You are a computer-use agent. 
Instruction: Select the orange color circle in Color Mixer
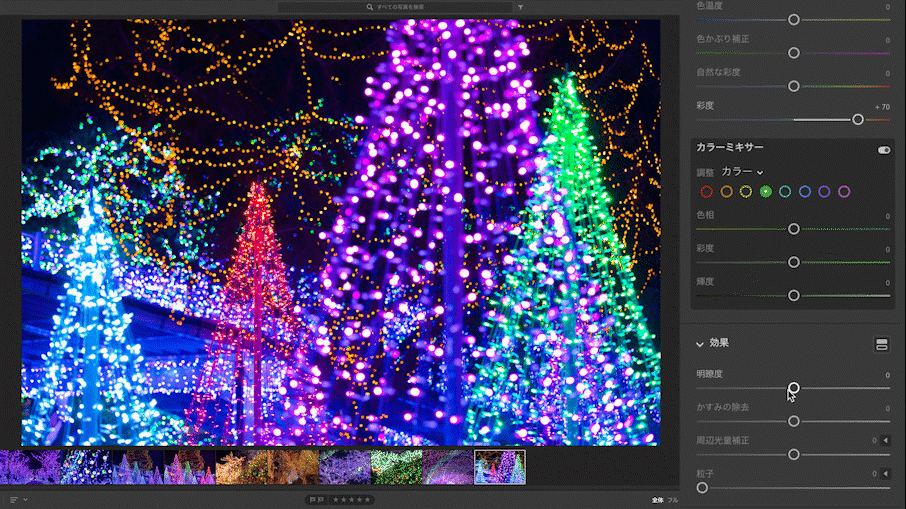(x=726, y=192)
